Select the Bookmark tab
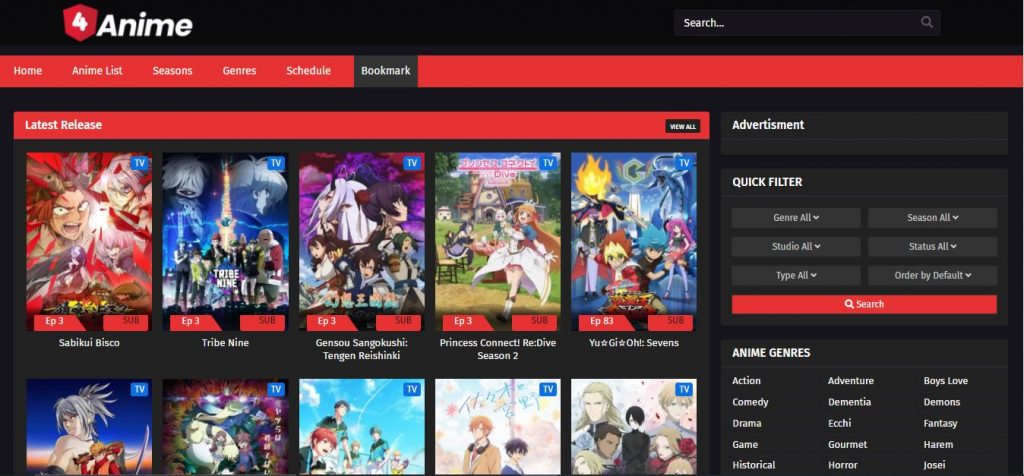Viewport: 1024px width, 476px height. coord(386,71)
